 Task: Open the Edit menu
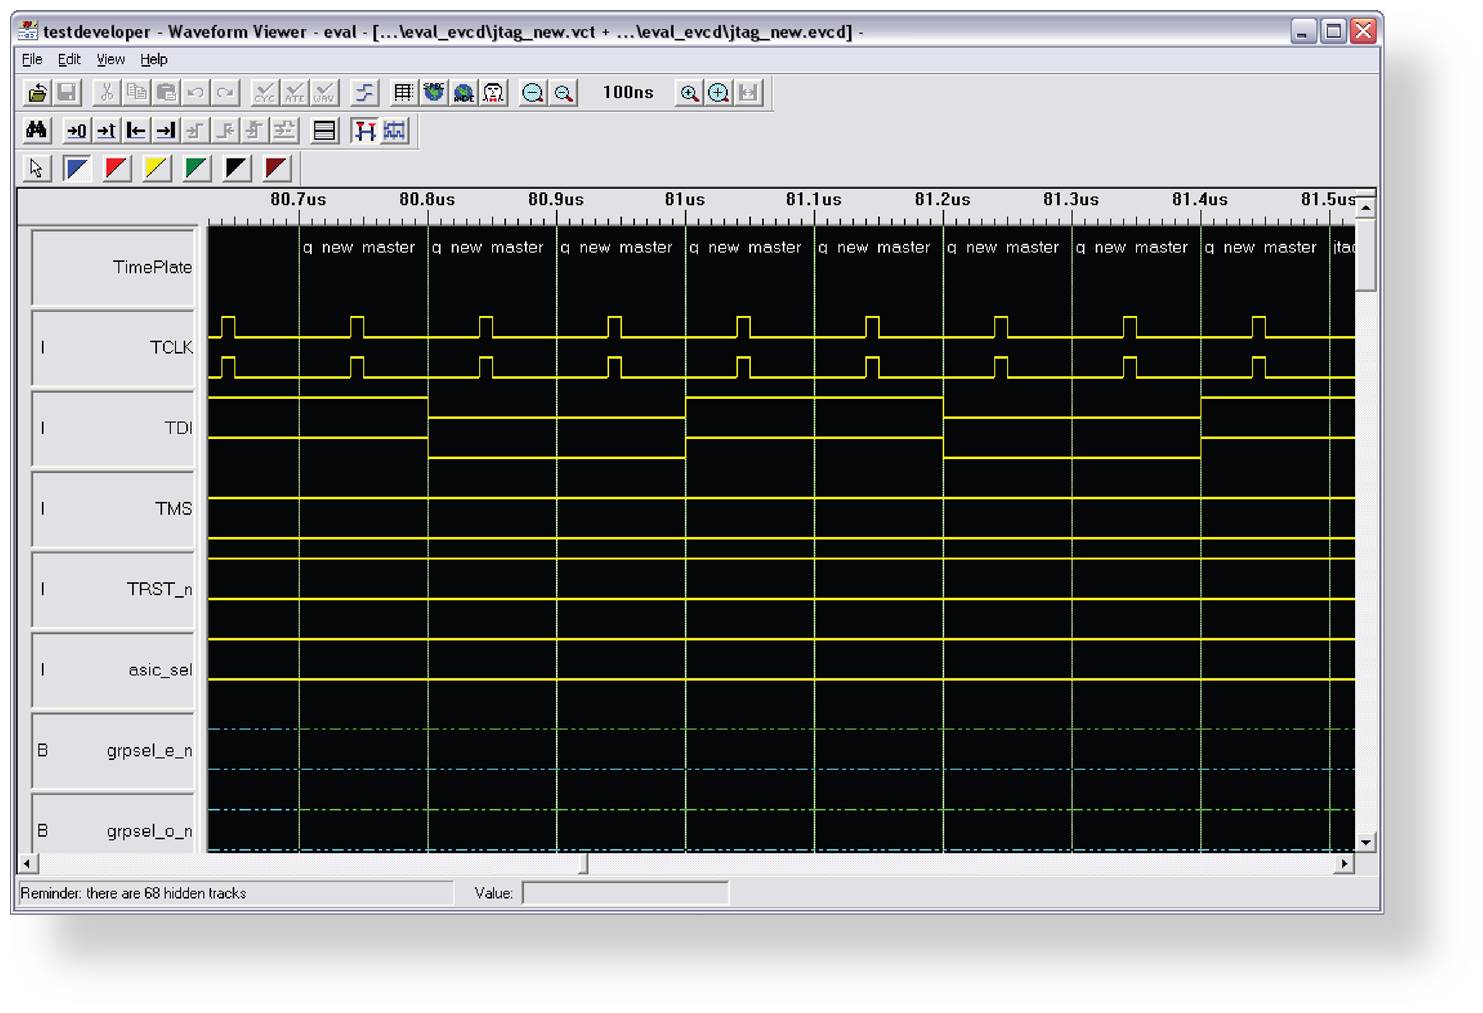(x=68, y=59)
